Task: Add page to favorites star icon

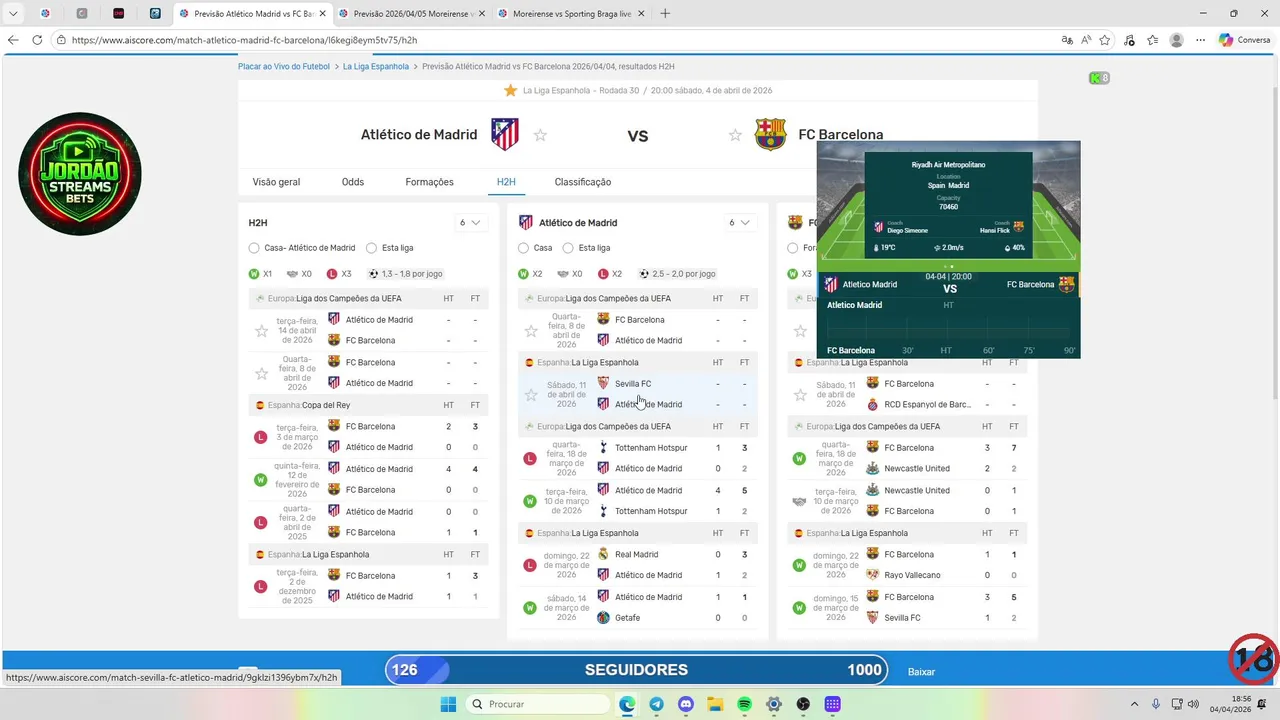Action: point(1105,40)
